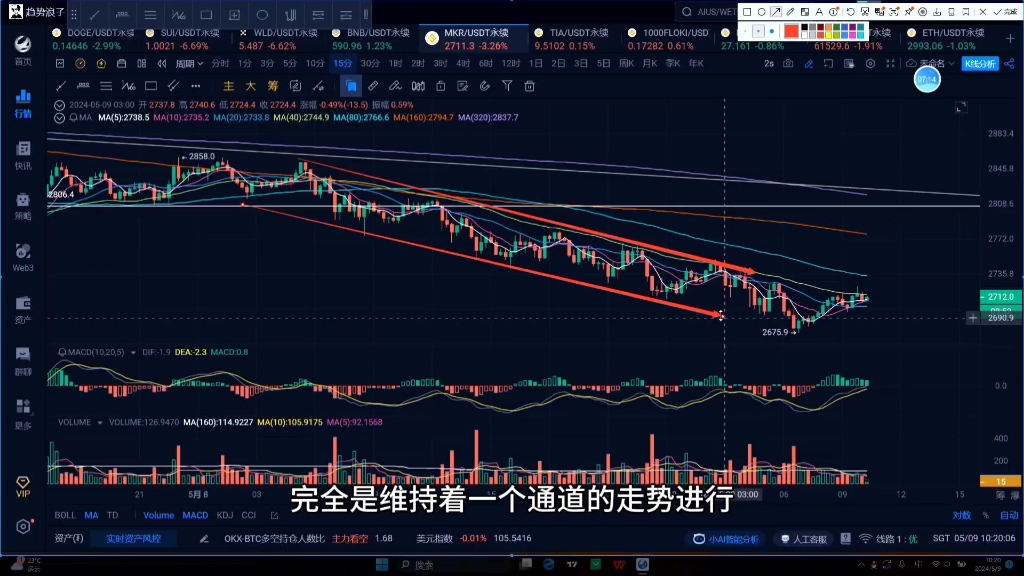Choose the largest brush size dot
1024x576 pixels.
[772, 31]
